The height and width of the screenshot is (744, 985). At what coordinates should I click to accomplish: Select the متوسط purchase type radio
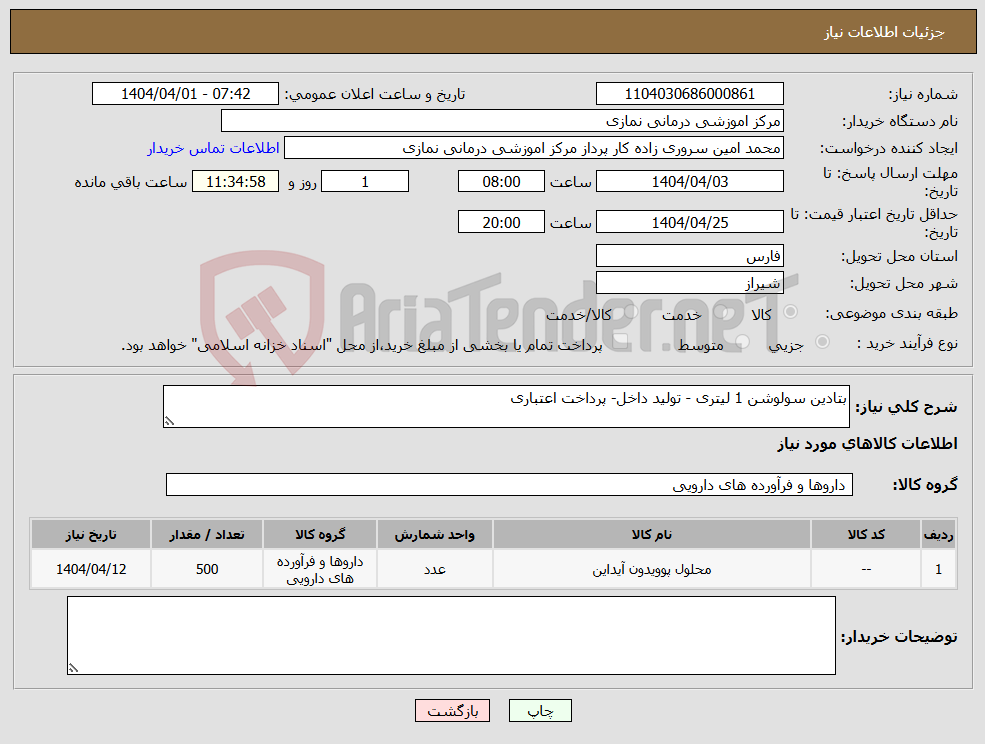(x=743, y=342)
